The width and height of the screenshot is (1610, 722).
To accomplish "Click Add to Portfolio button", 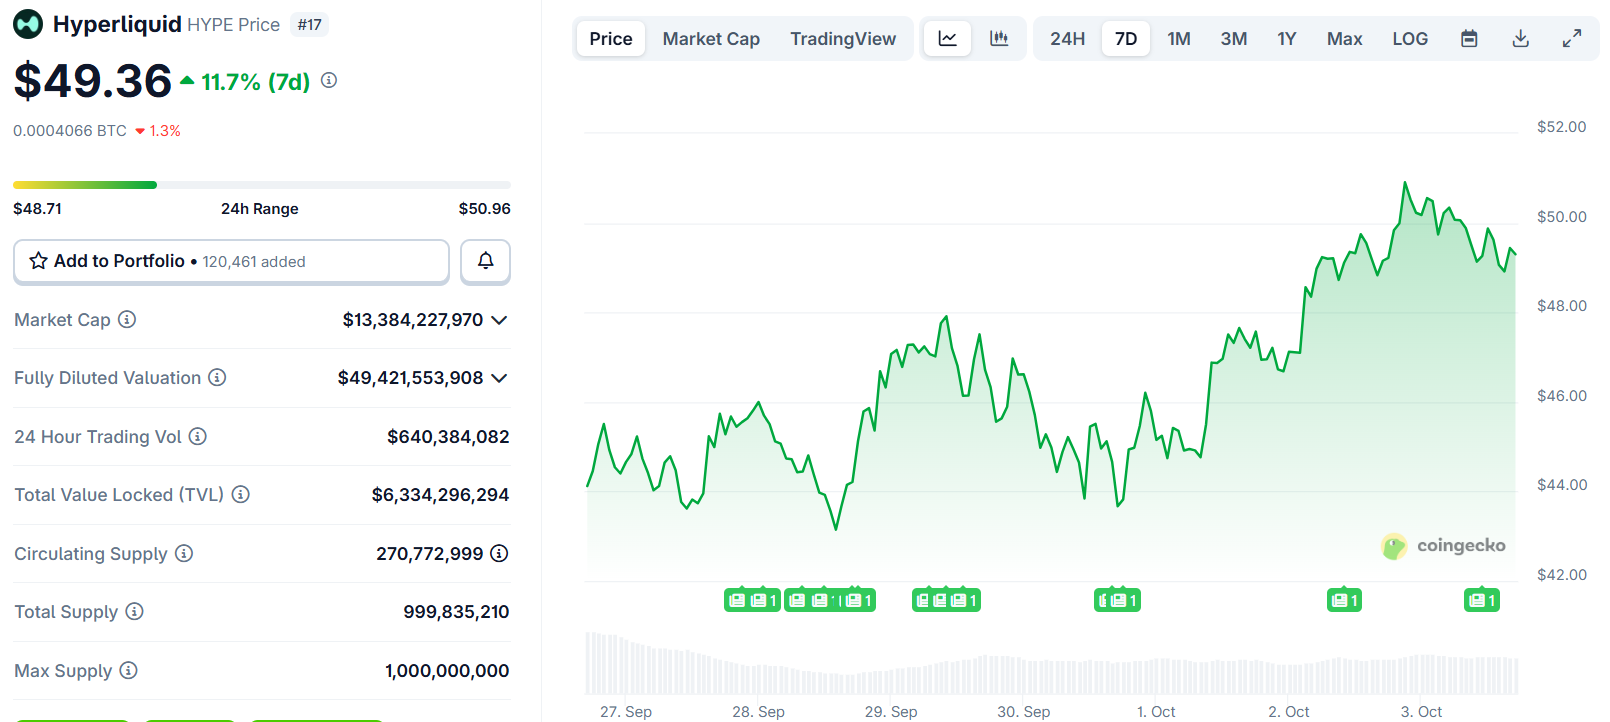I will [x=231, y=261].
